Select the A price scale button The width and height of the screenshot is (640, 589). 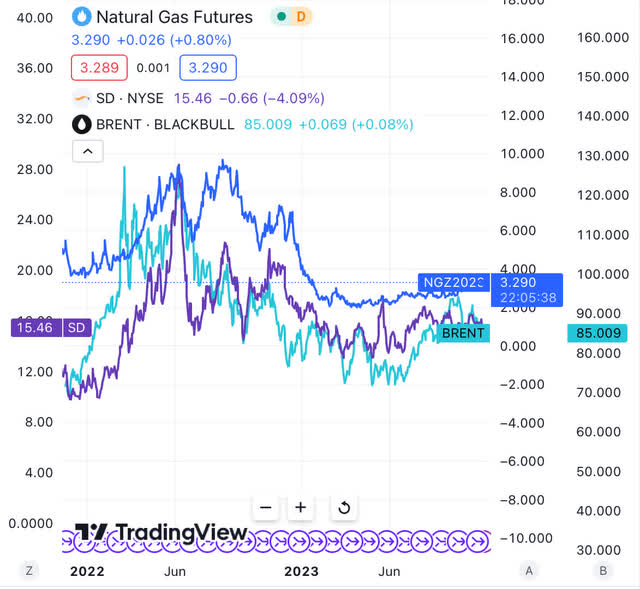tap(529, 570)
